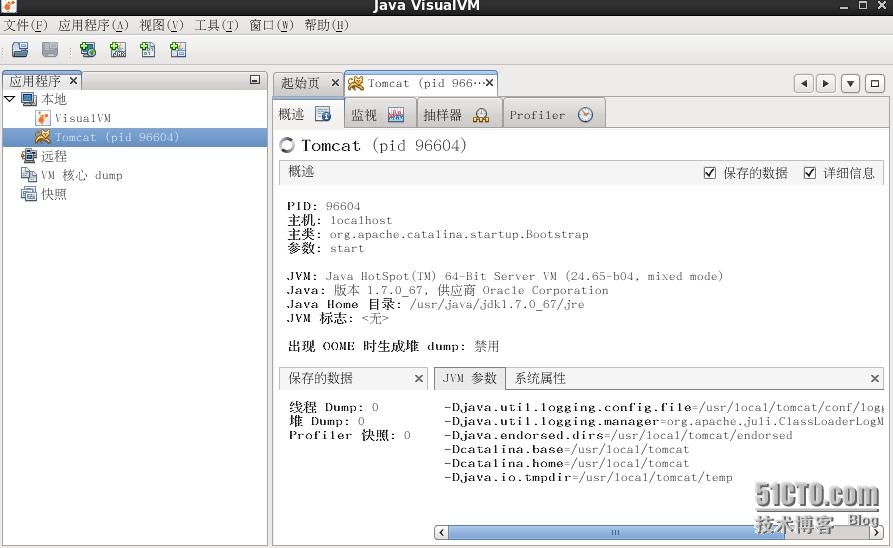This screenshot has width=893, height=548.
Task: Close the 保存的数据 section
Action: point(419,379)
